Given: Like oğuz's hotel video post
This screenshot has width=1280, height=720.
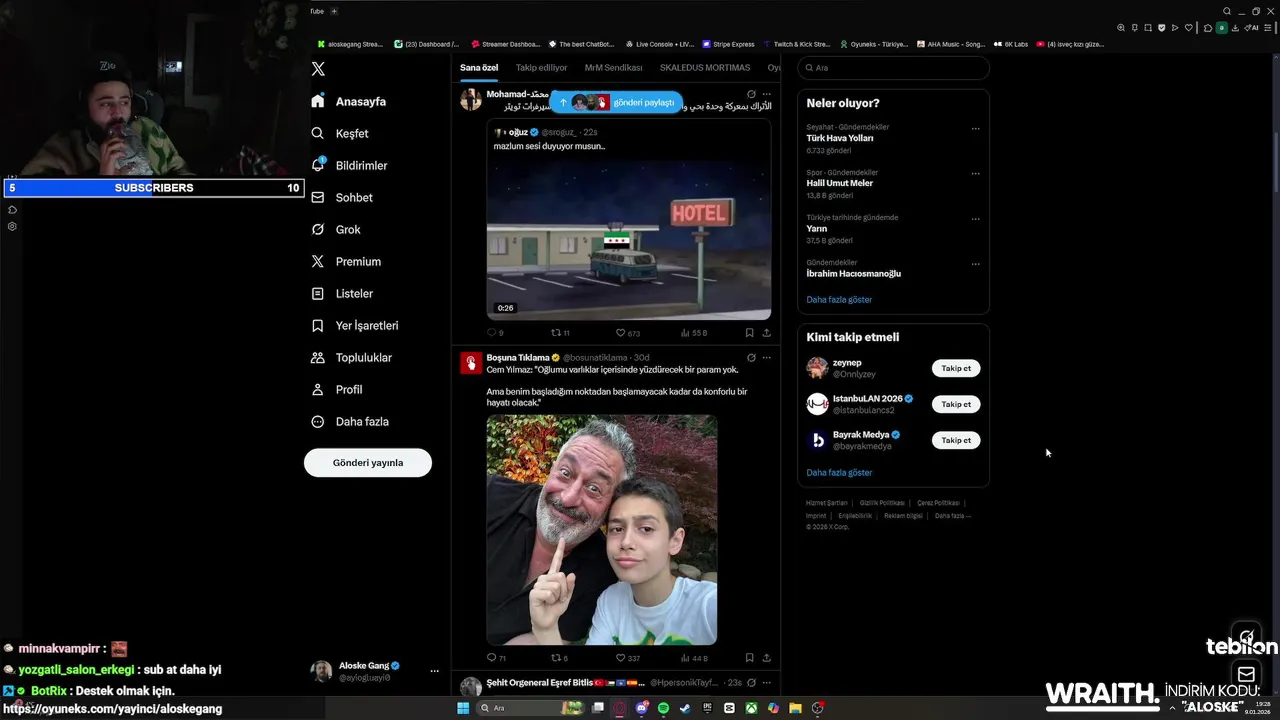Looking at the screenshot, I should tap(627, 333).
